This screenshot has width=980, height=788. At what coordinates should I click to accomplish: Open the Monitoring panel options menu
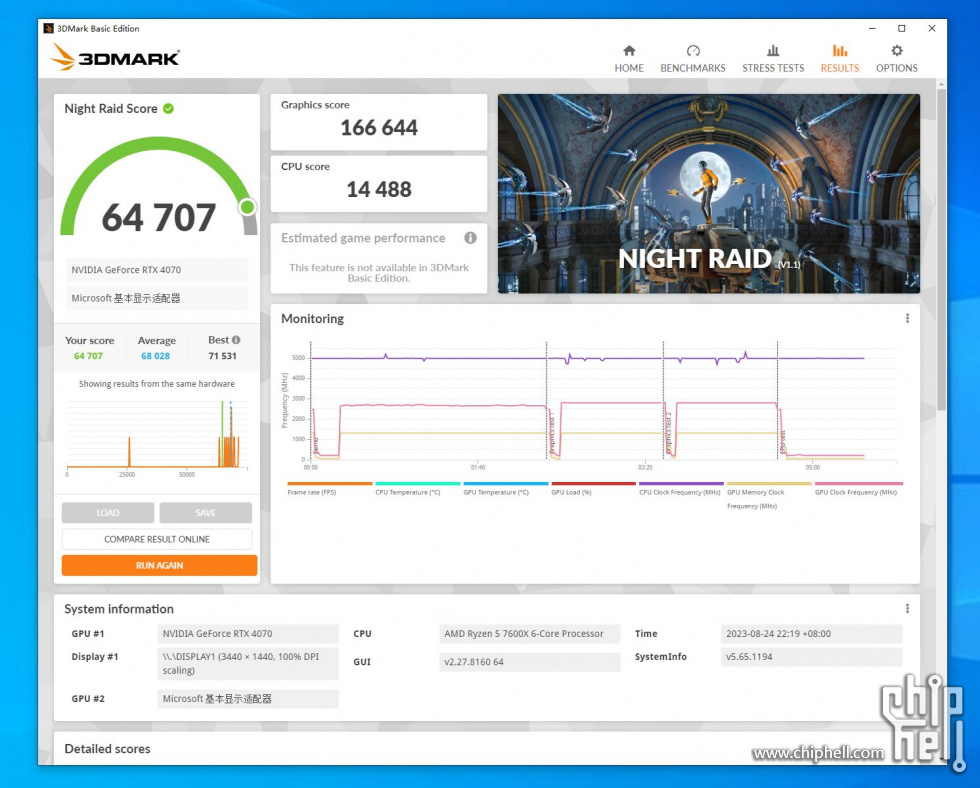point(907,318)
